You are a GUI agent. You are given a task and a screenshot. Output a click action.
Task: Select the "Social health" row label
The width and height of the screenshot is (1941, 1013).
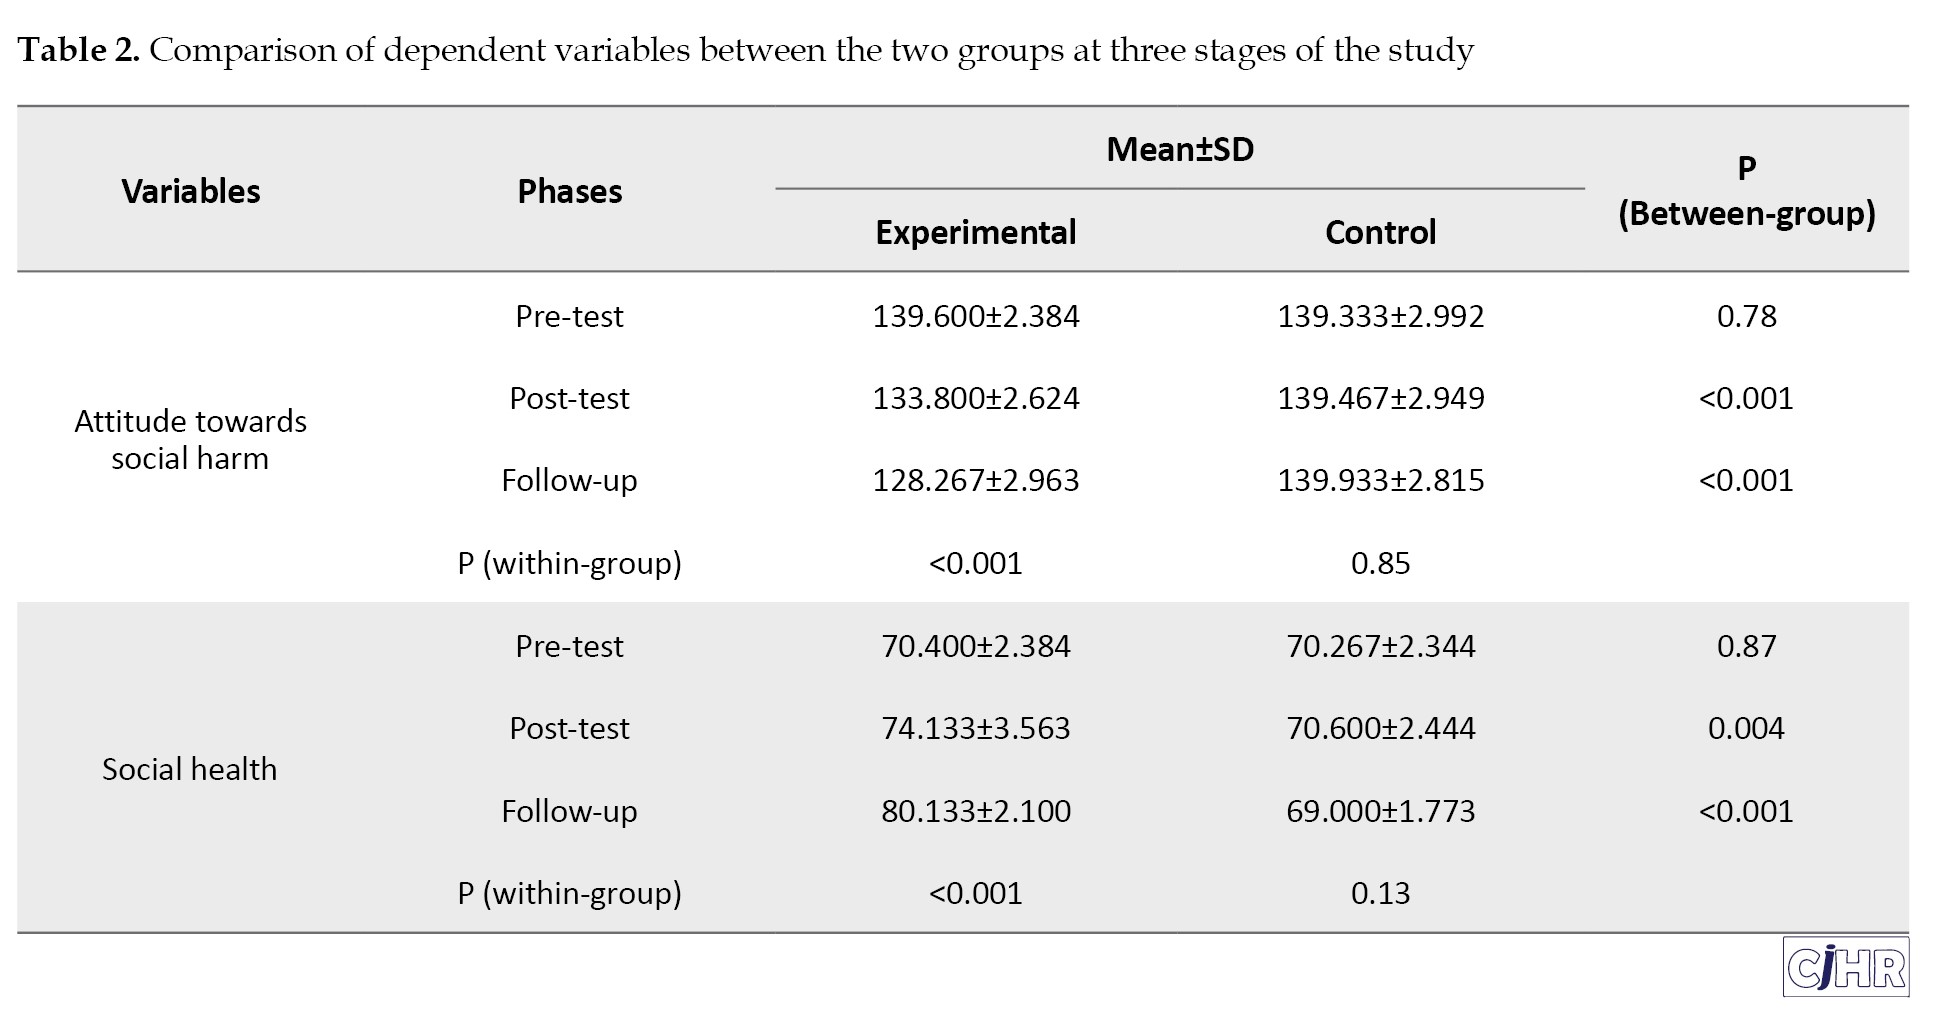coord(190,769)
